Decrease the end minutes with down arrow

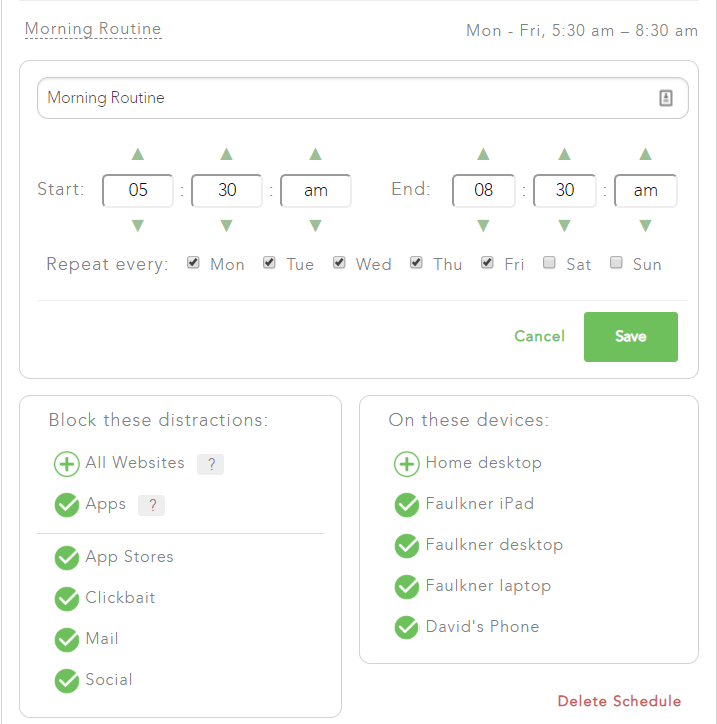pyautogui.click(x=565, y=226)
